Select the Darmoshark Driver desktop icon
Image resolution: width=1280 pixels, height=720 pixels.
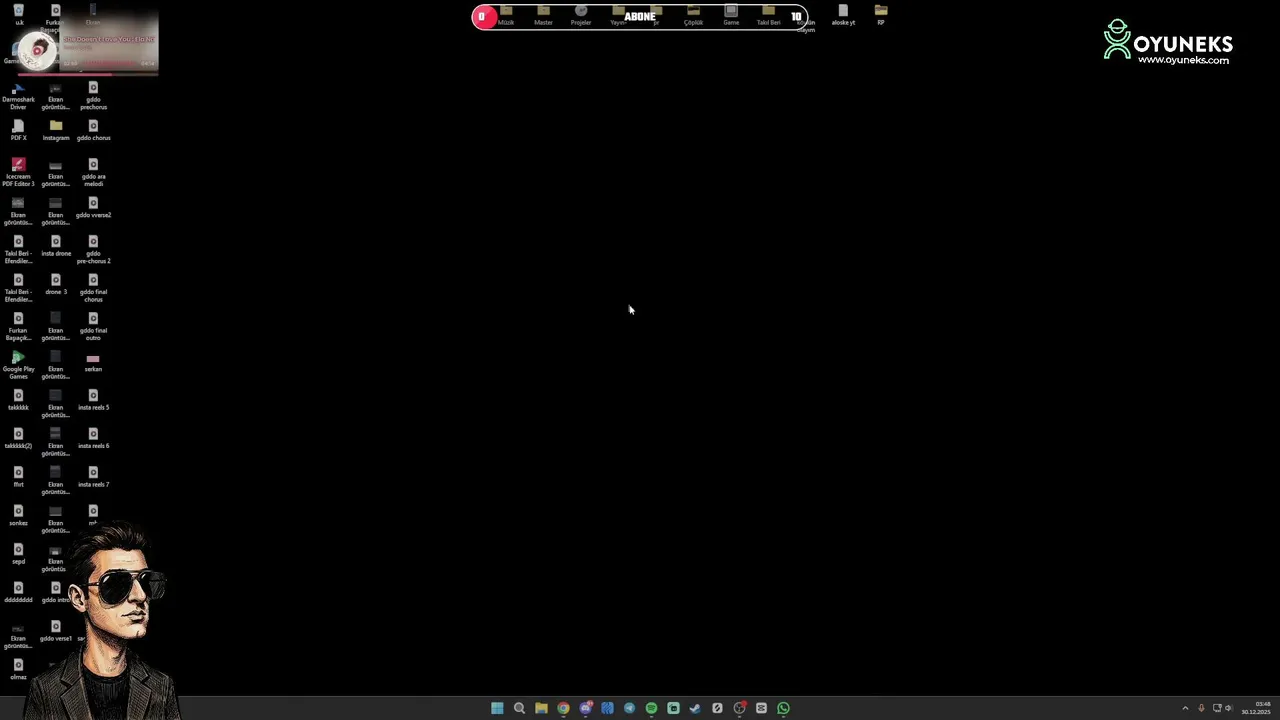click(18, 96)
